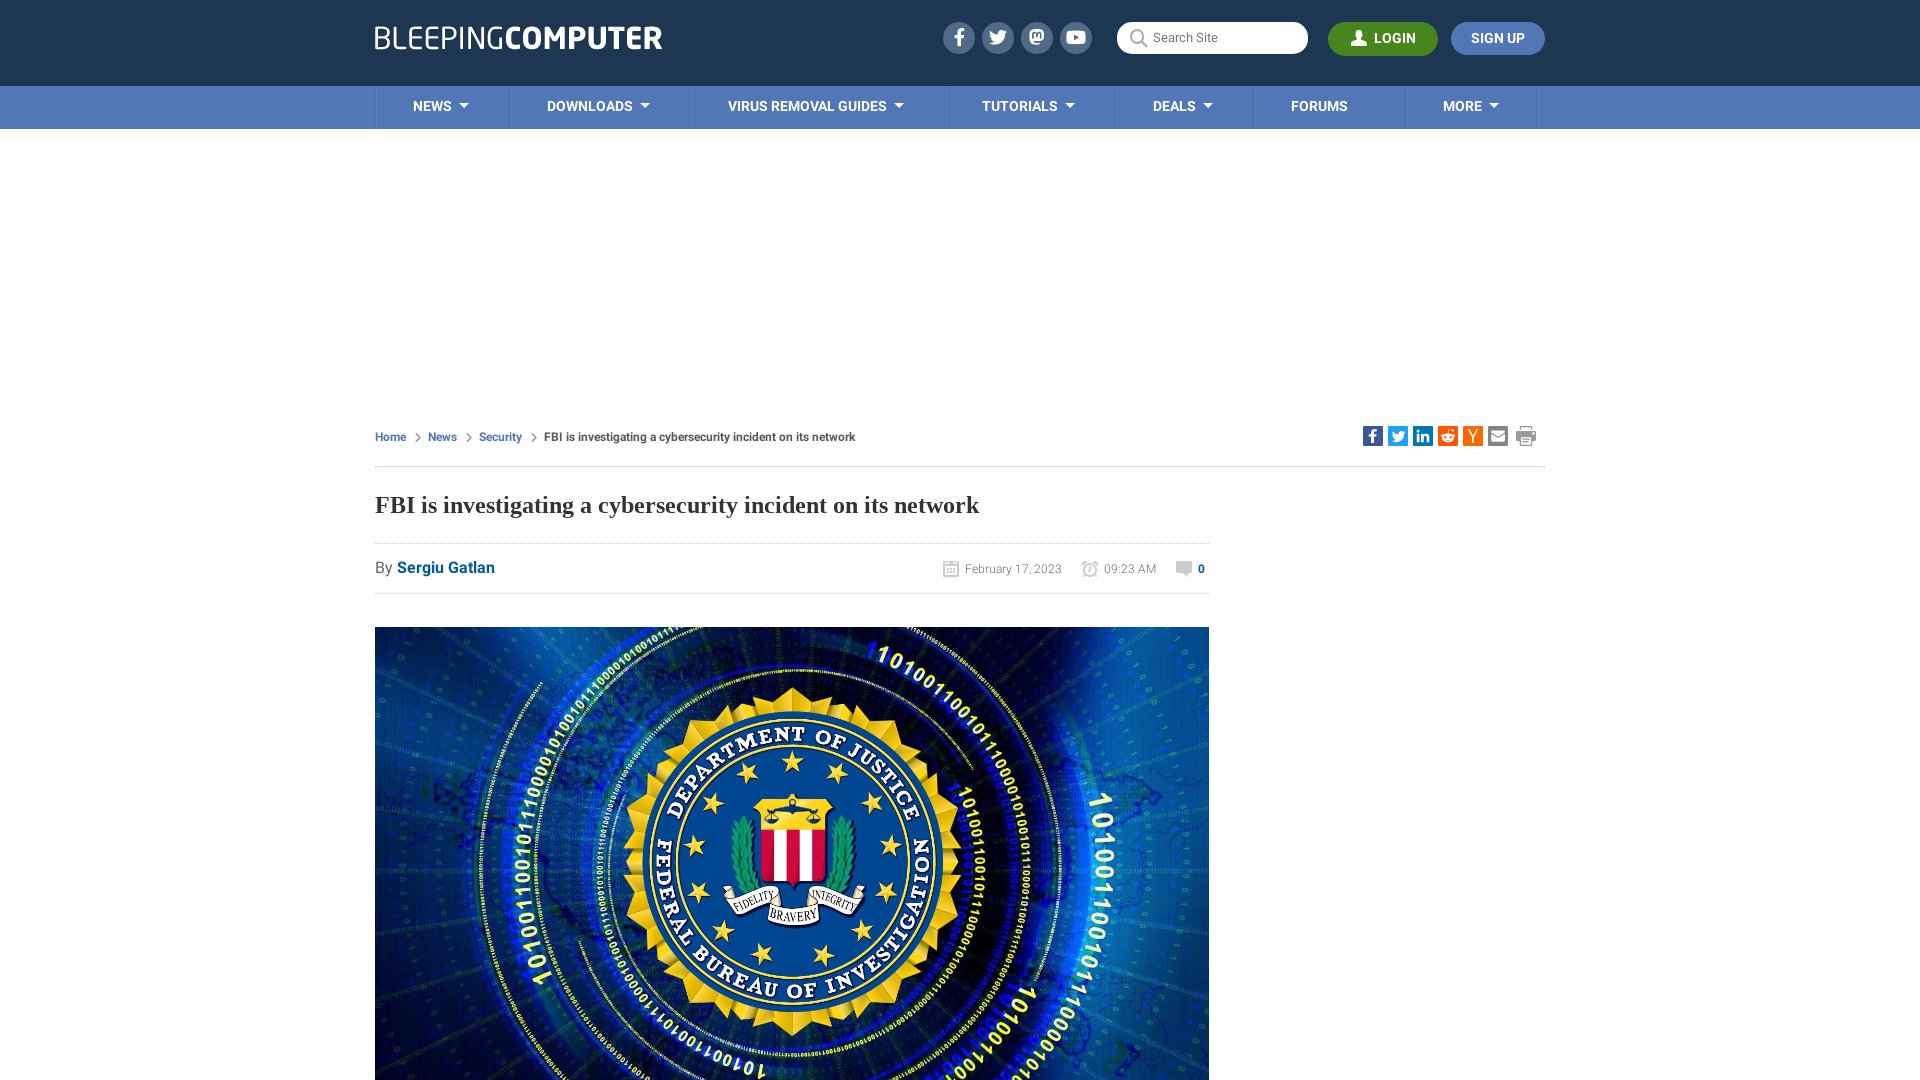Expand the NEWS dropdown menu
The width and height of the screenshot is (1920, 1080).
pyautogui.click(x=440, y=105)
